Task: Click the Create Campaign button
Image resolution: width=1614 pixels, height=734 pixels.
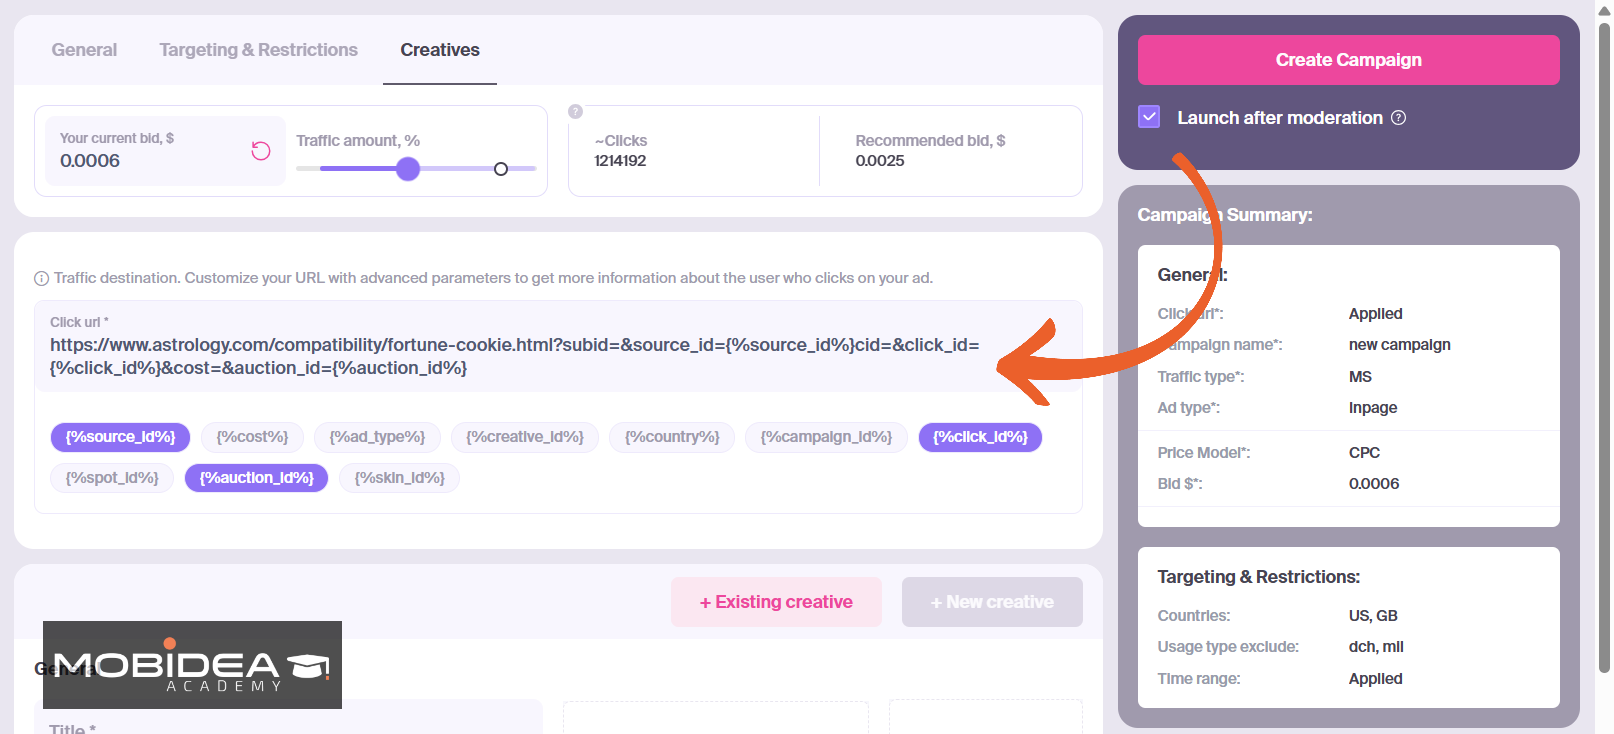Action: 1348,60
